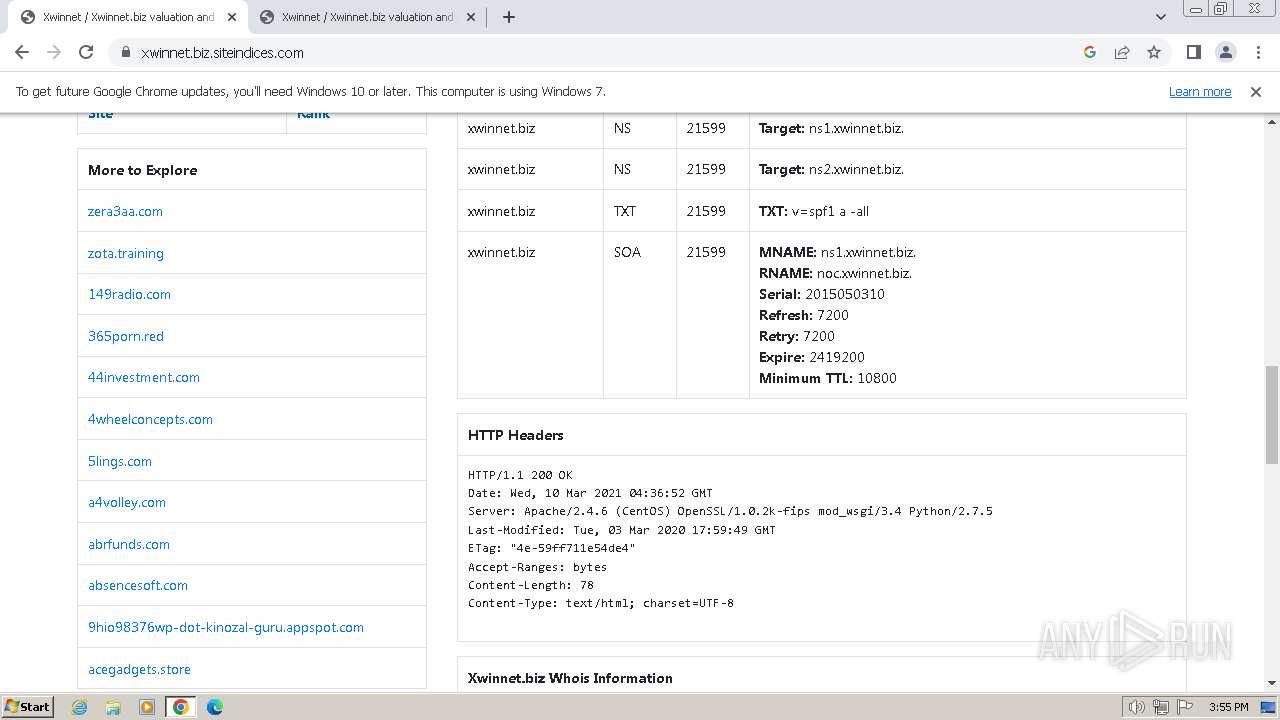Open network icon in system tray
Viewport: 1280px width, 720px height.
(x=1161, y=707)
